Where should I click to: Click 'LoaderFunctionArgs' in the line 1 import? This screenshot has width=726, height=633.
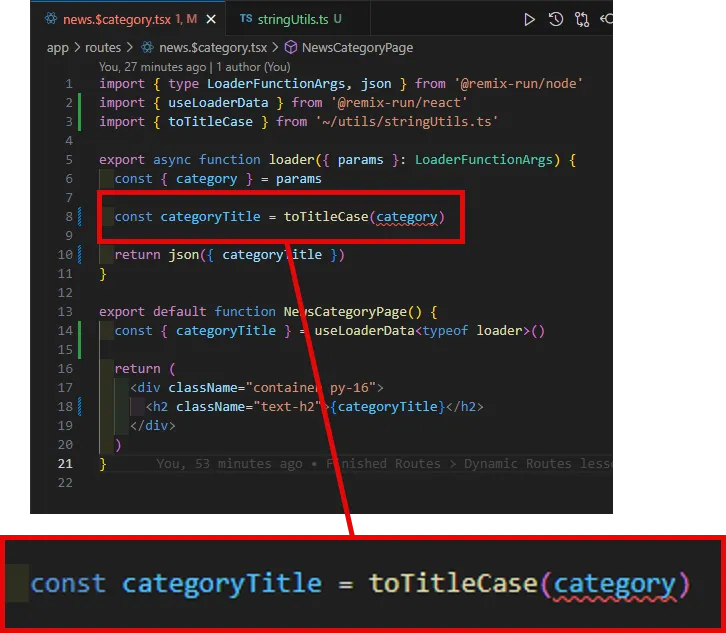coord(276,84)
